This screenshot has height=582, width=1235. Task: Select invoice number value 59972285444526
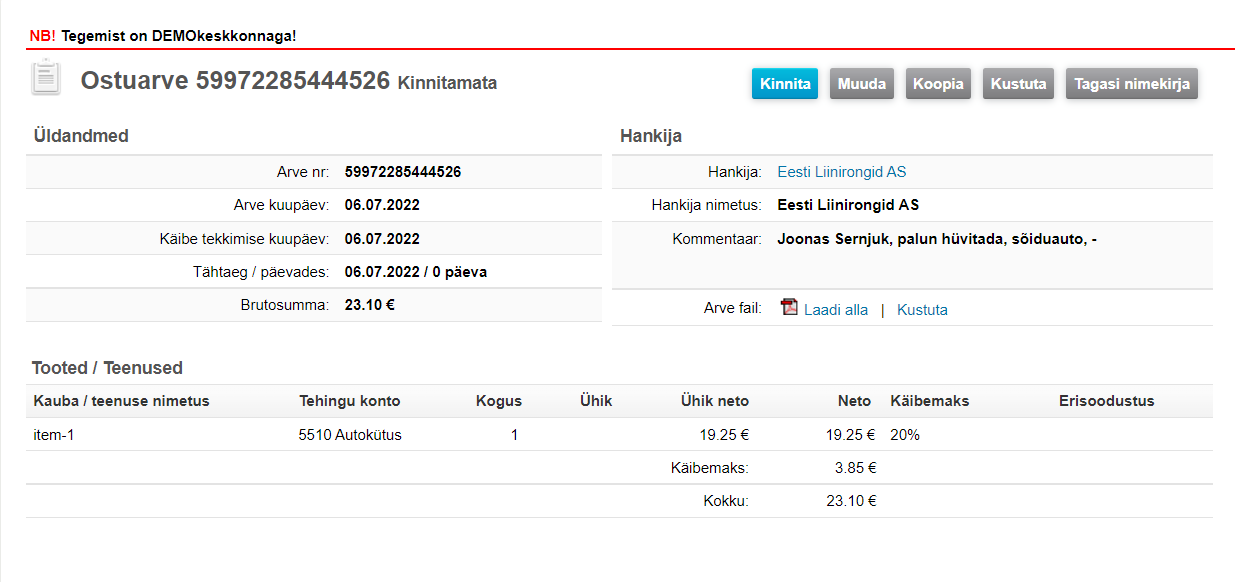click(403, 172)
